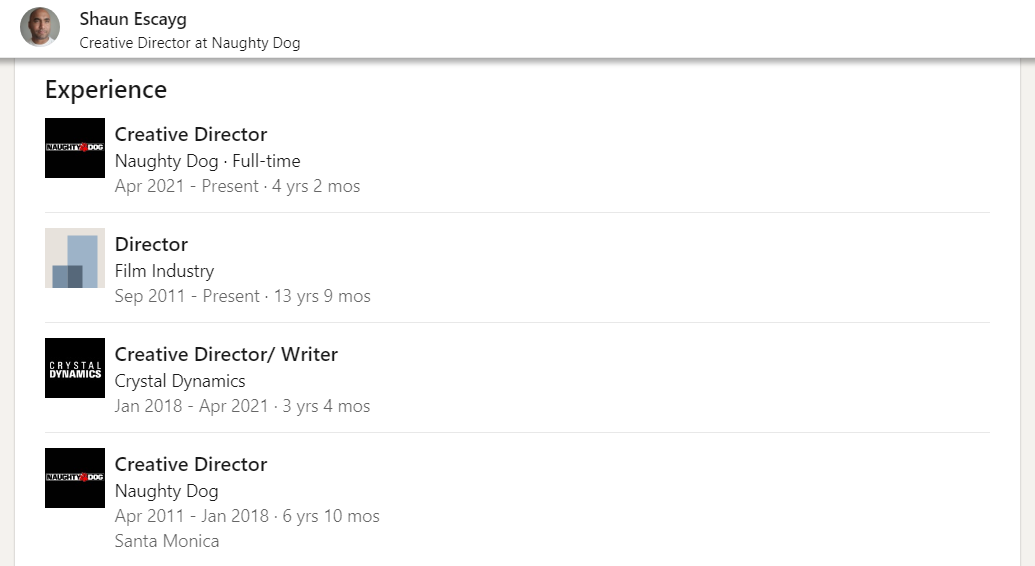Select the Creative Director title dated Apr 2011
Screen dimensions: 1035x566
(x=191, y=464)
